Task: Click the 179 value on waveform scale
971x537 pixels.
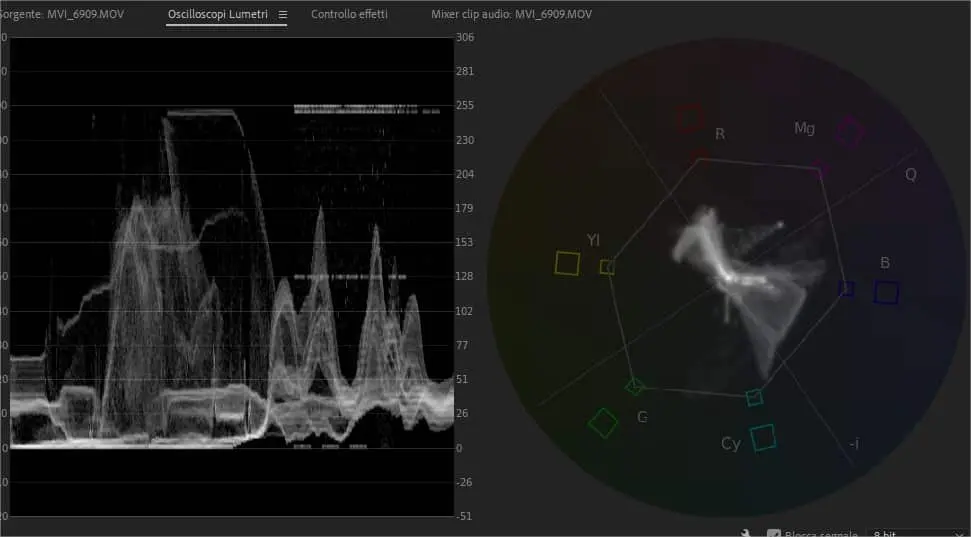Action: pyautogui.click(x=465, y=208)
